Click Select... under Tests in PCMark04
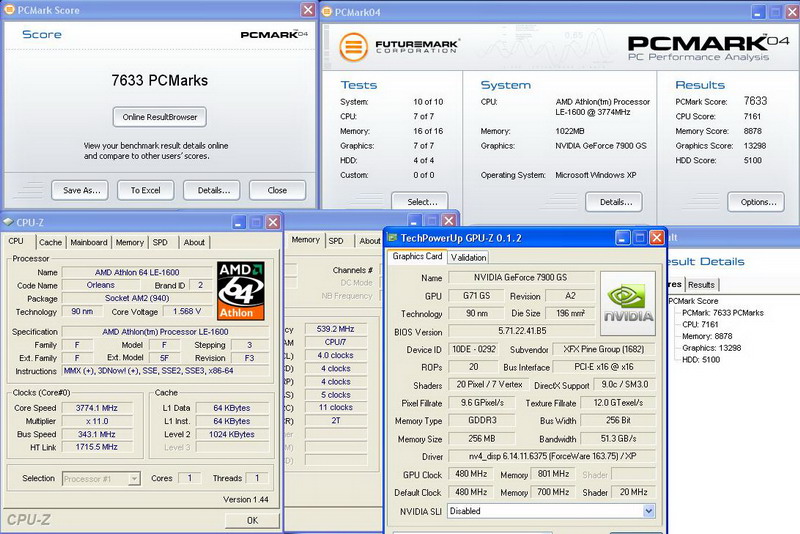Viewport: 800px width, 534px height. 422,201
